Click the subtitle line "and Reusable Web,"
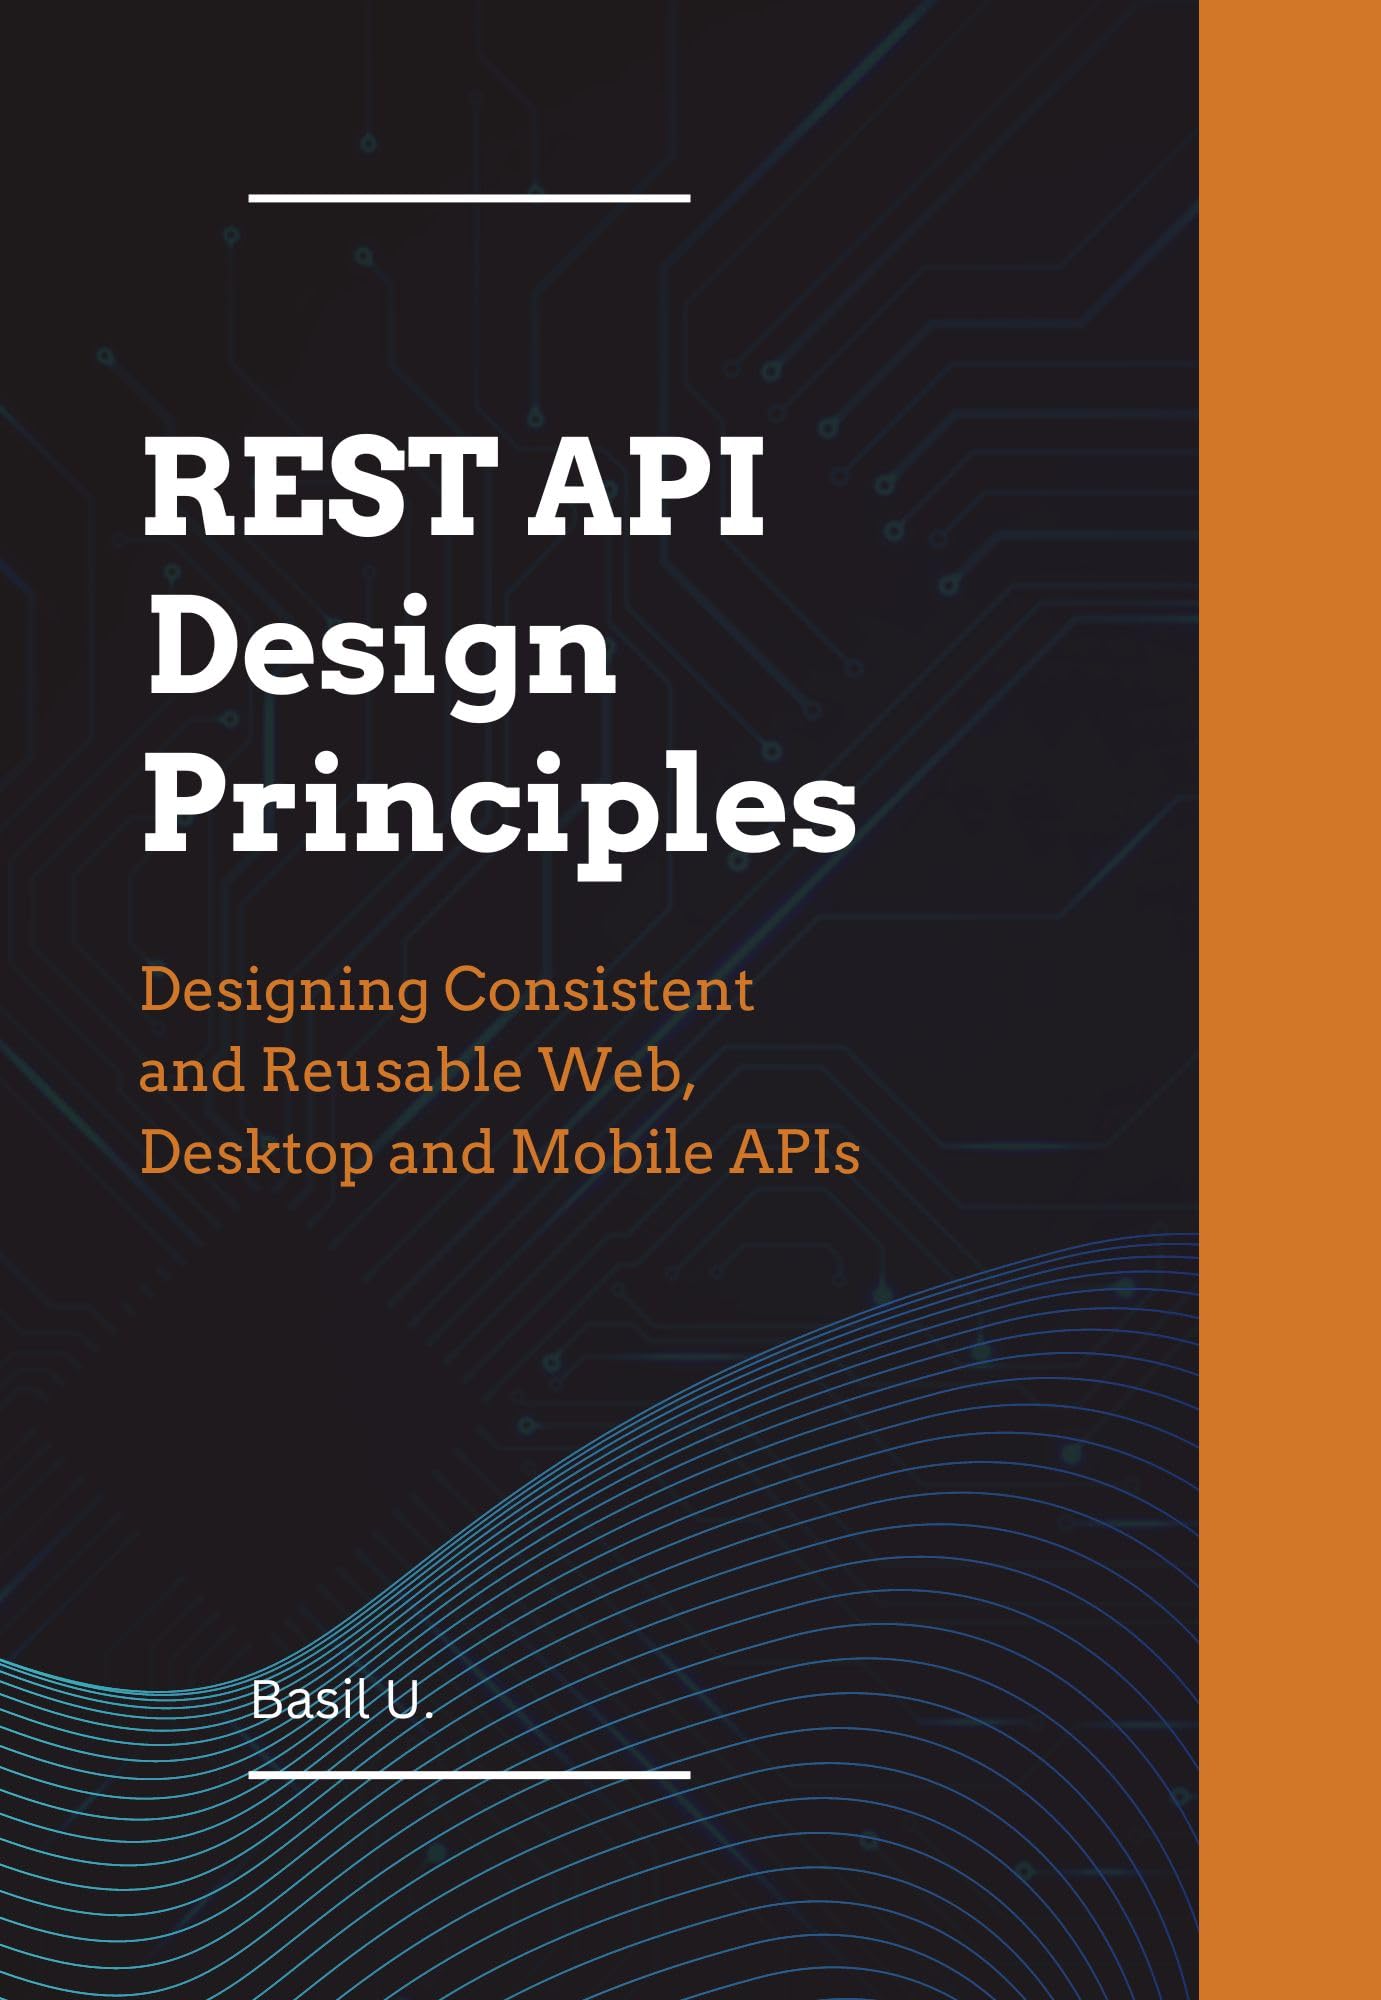1381x2000 pixels. [417, 1071]
